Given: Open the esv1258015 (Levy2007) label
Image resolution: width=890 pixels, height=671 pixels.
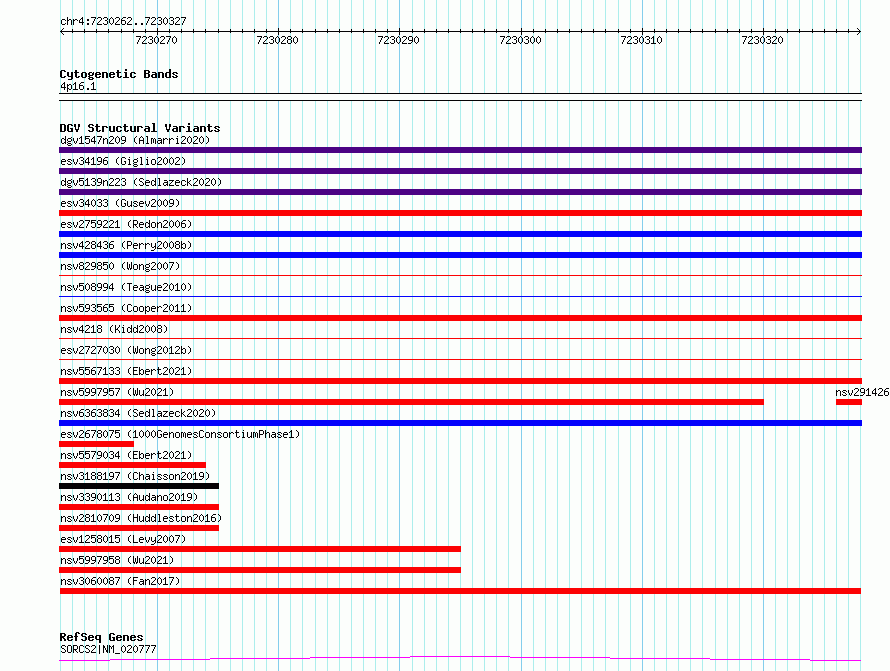Looking at the screenshot, I should 123,539.
